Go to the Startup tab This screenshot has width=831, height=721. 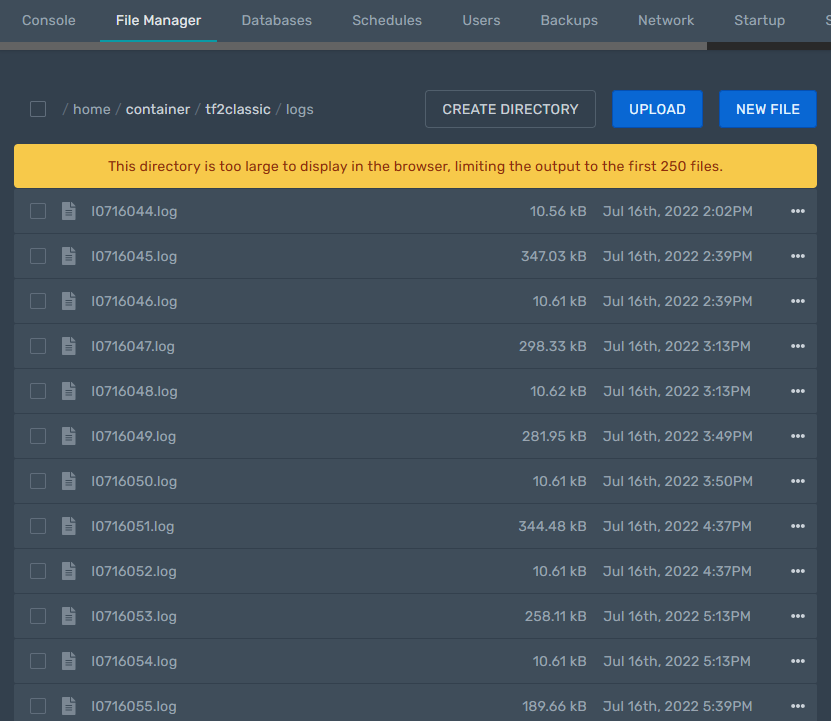coord(759,20)
